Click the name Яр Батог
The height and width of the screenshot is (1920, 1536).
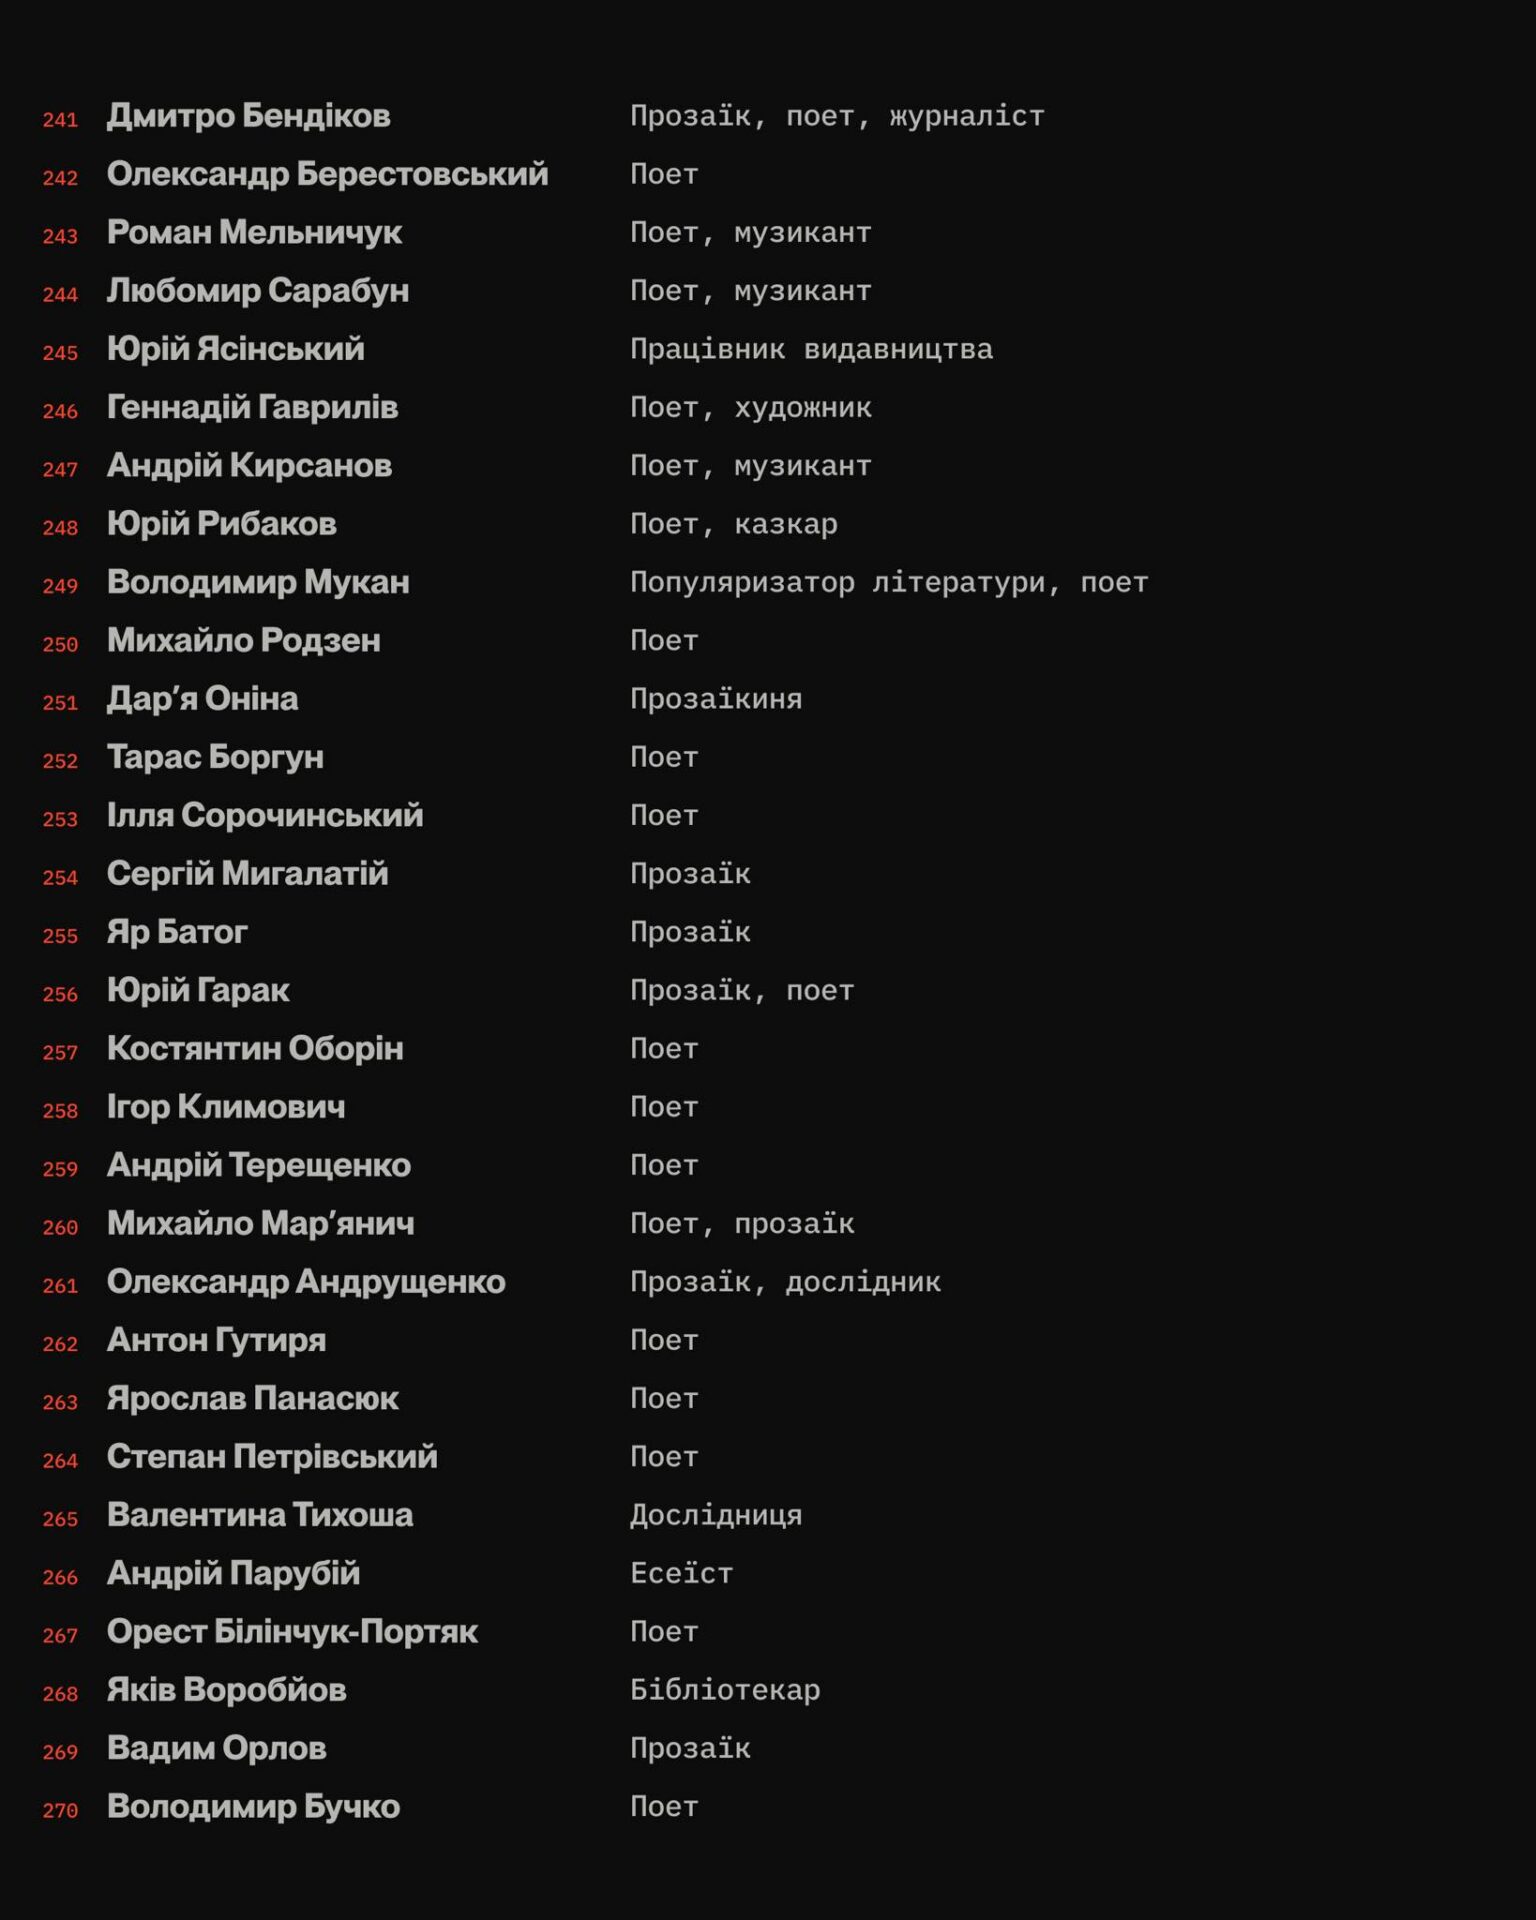pyautogui.click(x=177, y=932)
